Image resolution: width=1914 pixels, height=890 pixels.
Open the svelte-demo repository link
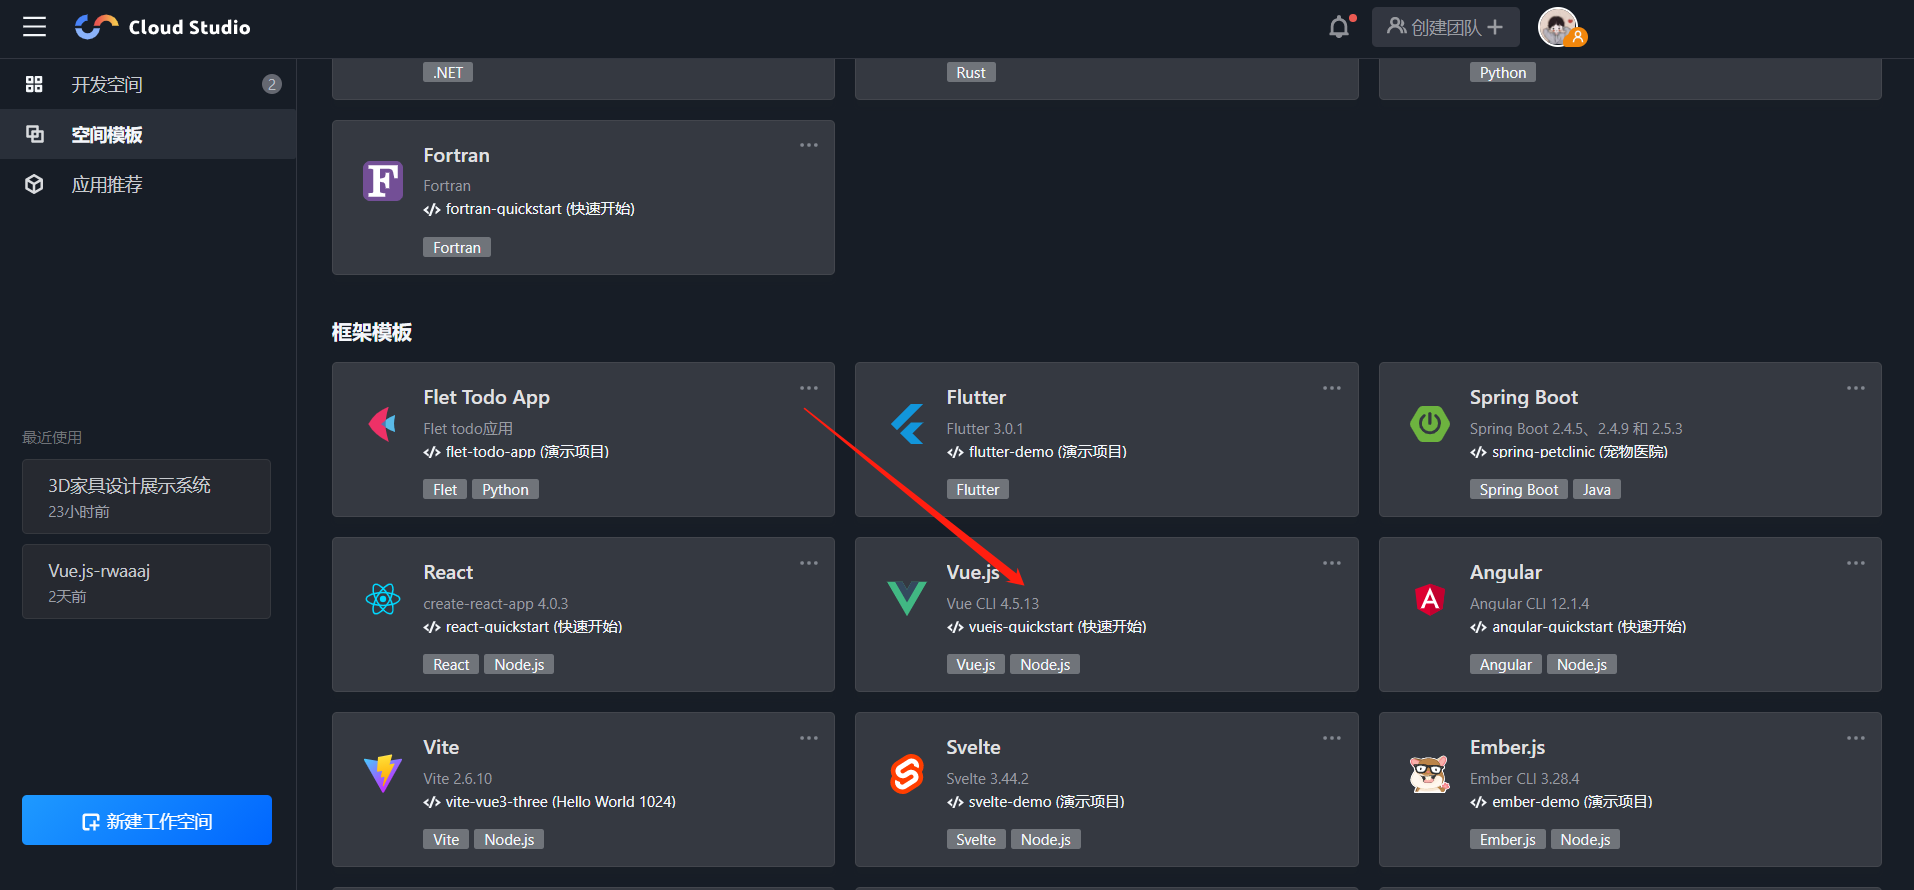(x=1036, y=802)
